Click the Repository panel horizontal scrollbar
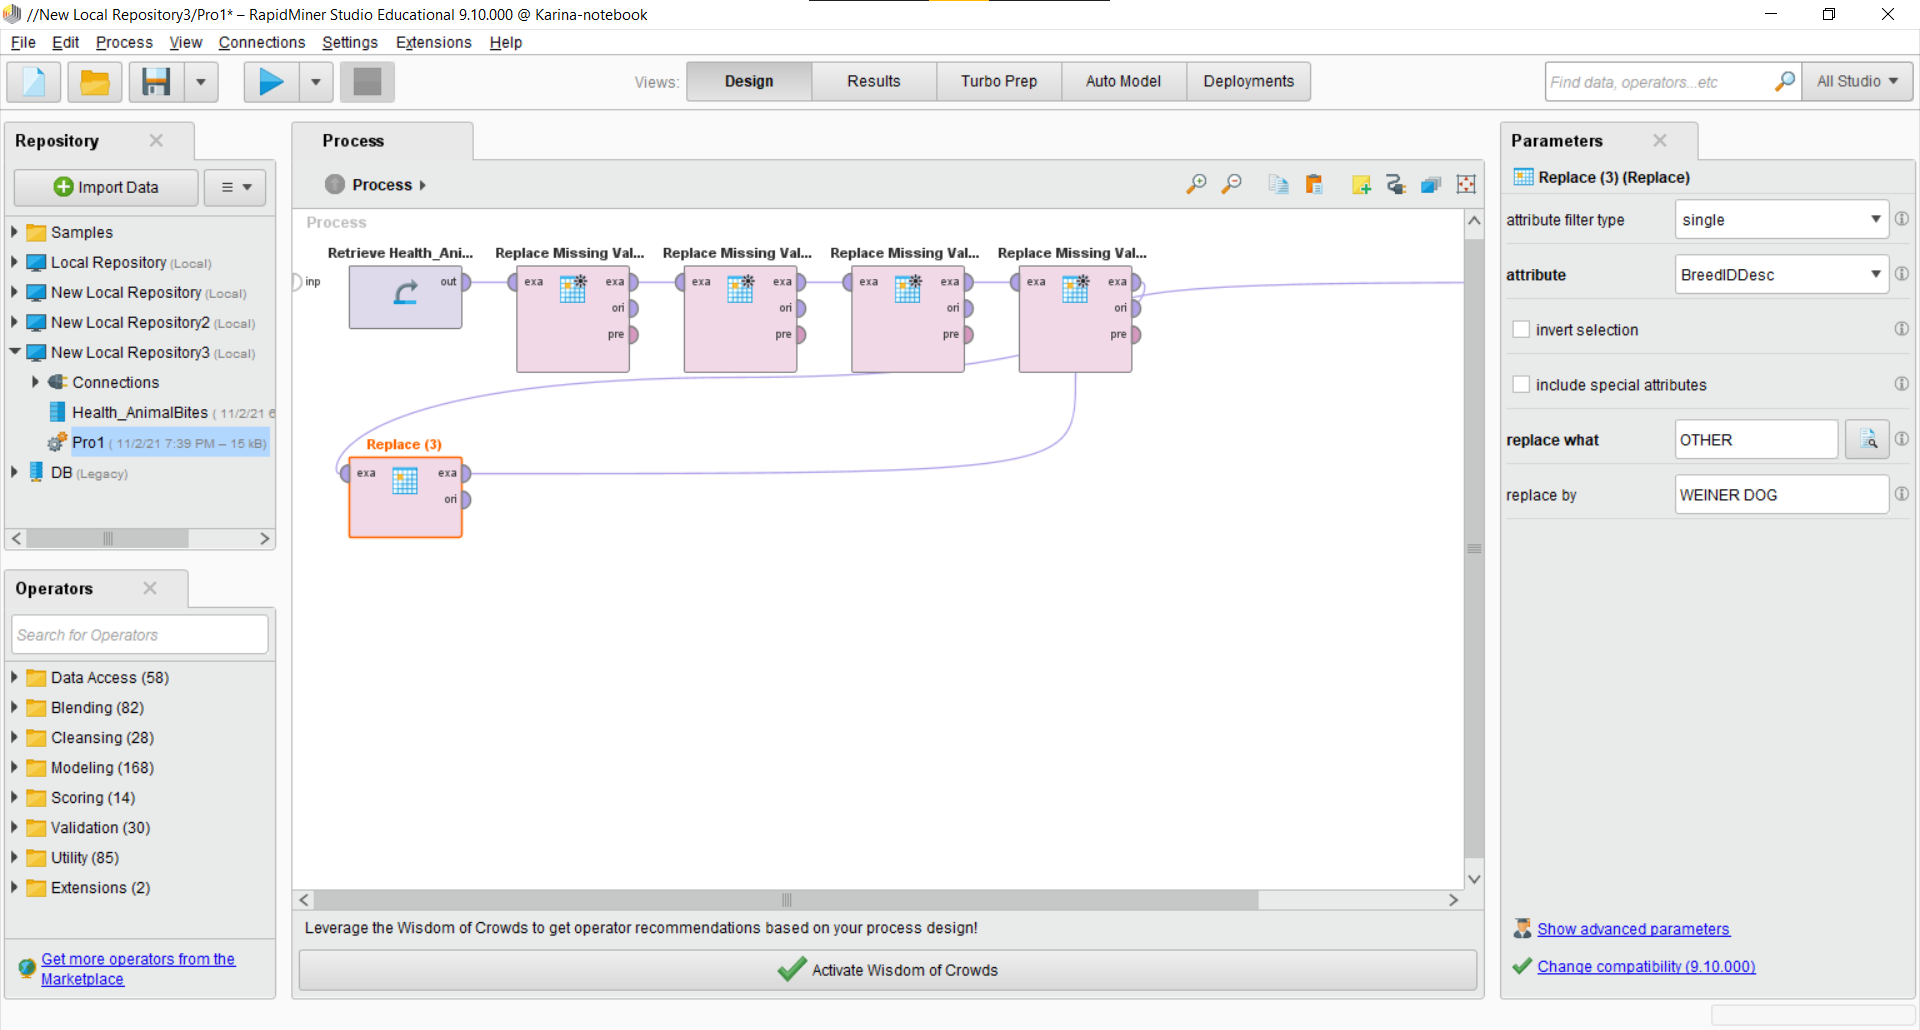The height and width of the screenshot is (1030, 1920). (x=108, y=539)
